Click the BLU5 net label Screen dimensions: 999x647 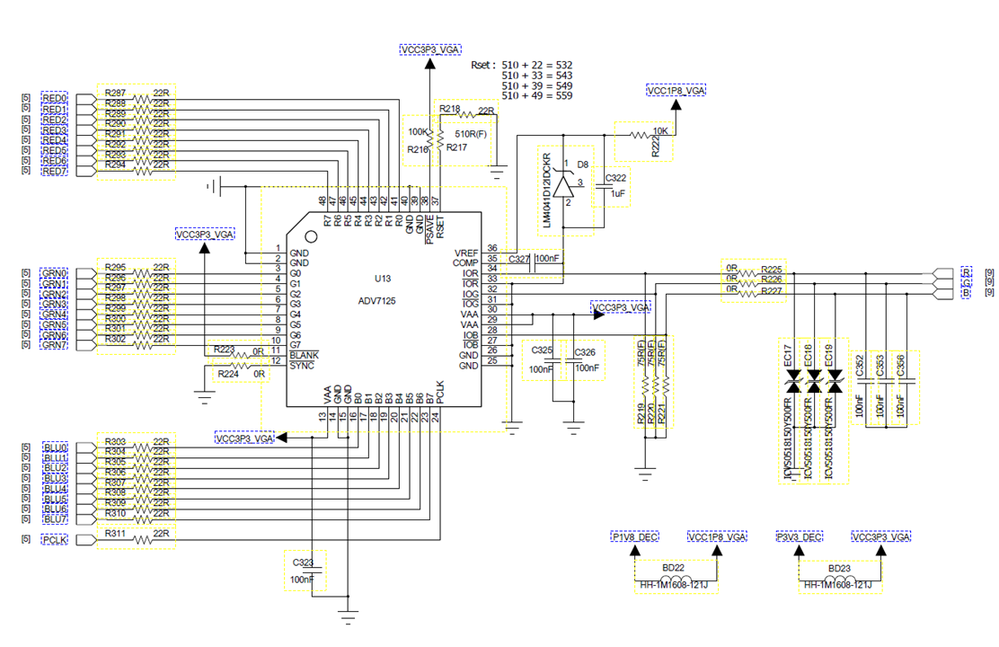click(x=55, y=499)
